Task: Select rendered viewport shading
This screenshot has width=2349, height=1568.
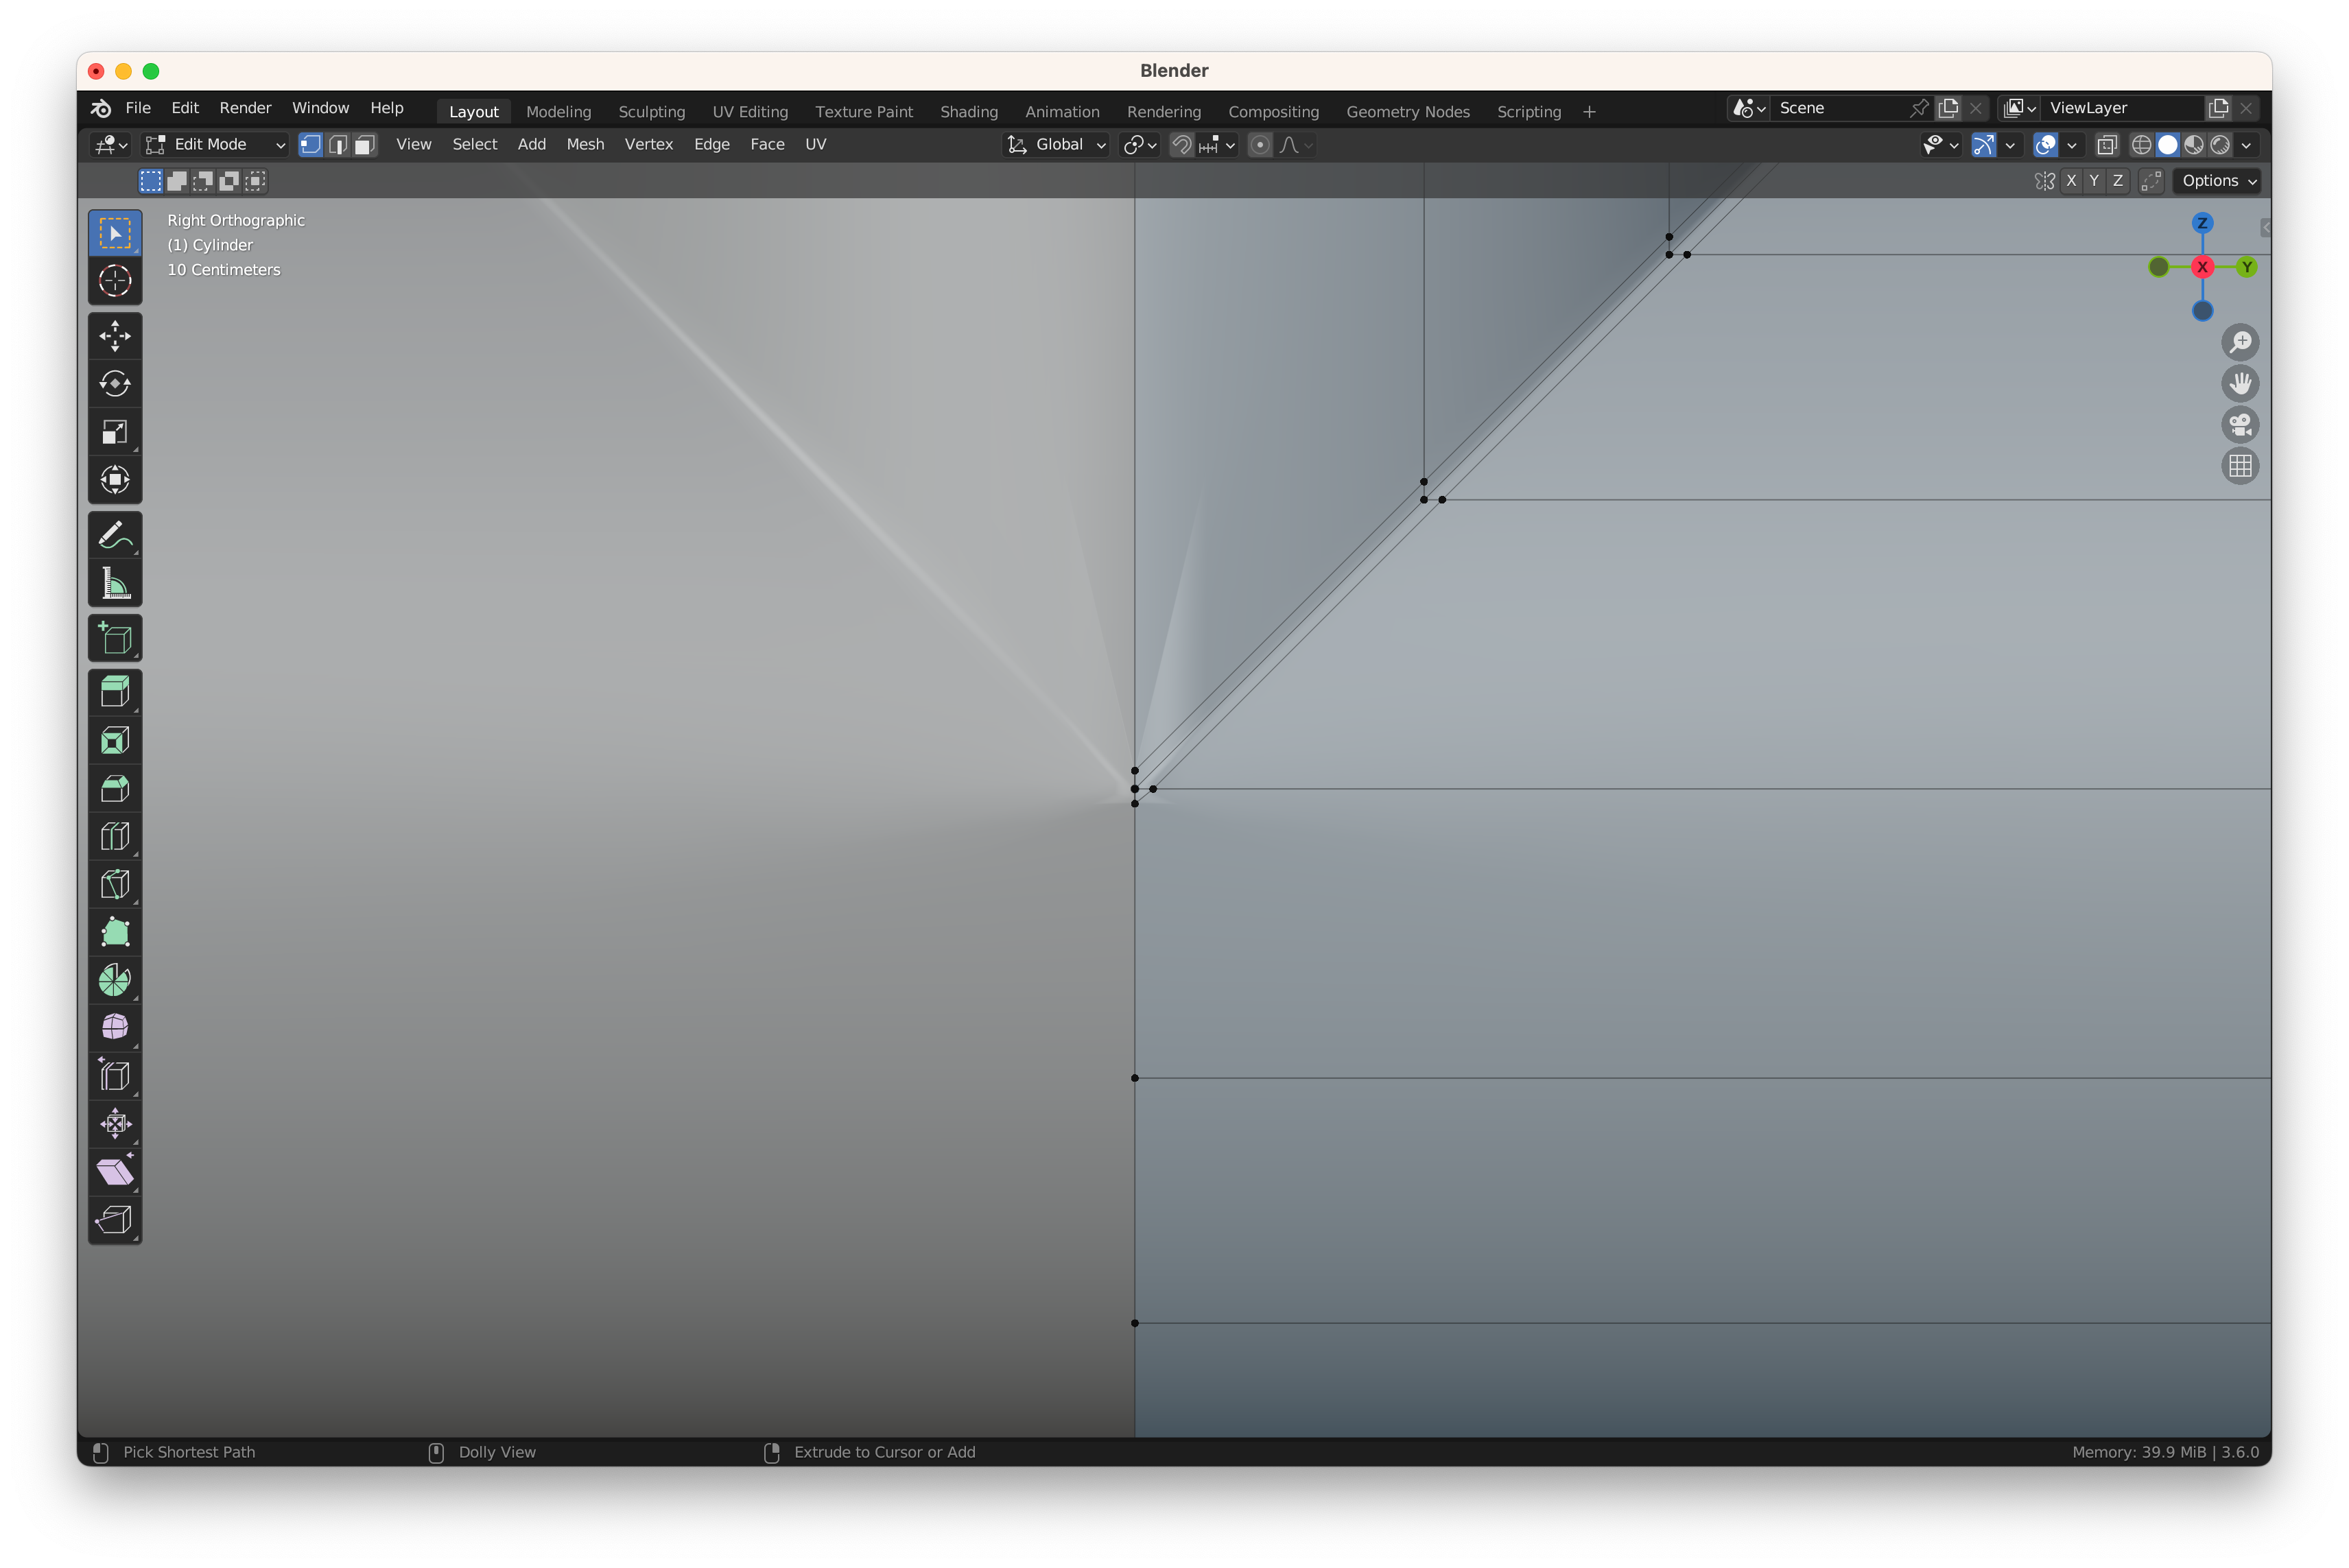Action: click(x=2219, y=145)
